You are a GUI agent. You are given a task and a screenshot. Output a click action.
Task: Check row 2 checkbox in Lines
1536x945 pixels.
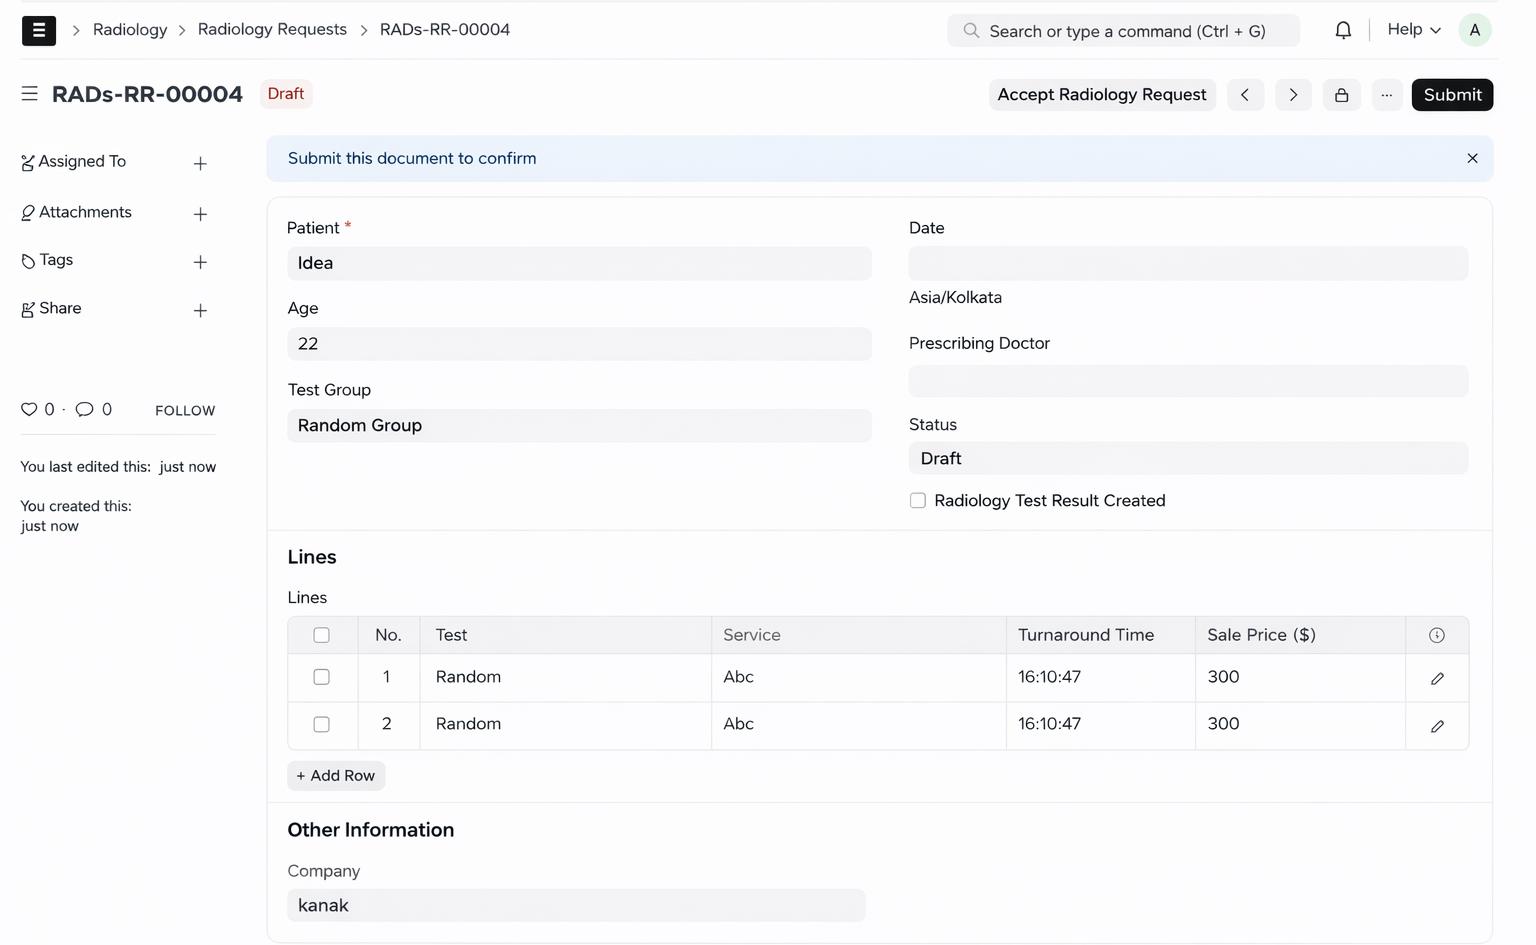tap(321, 724)
